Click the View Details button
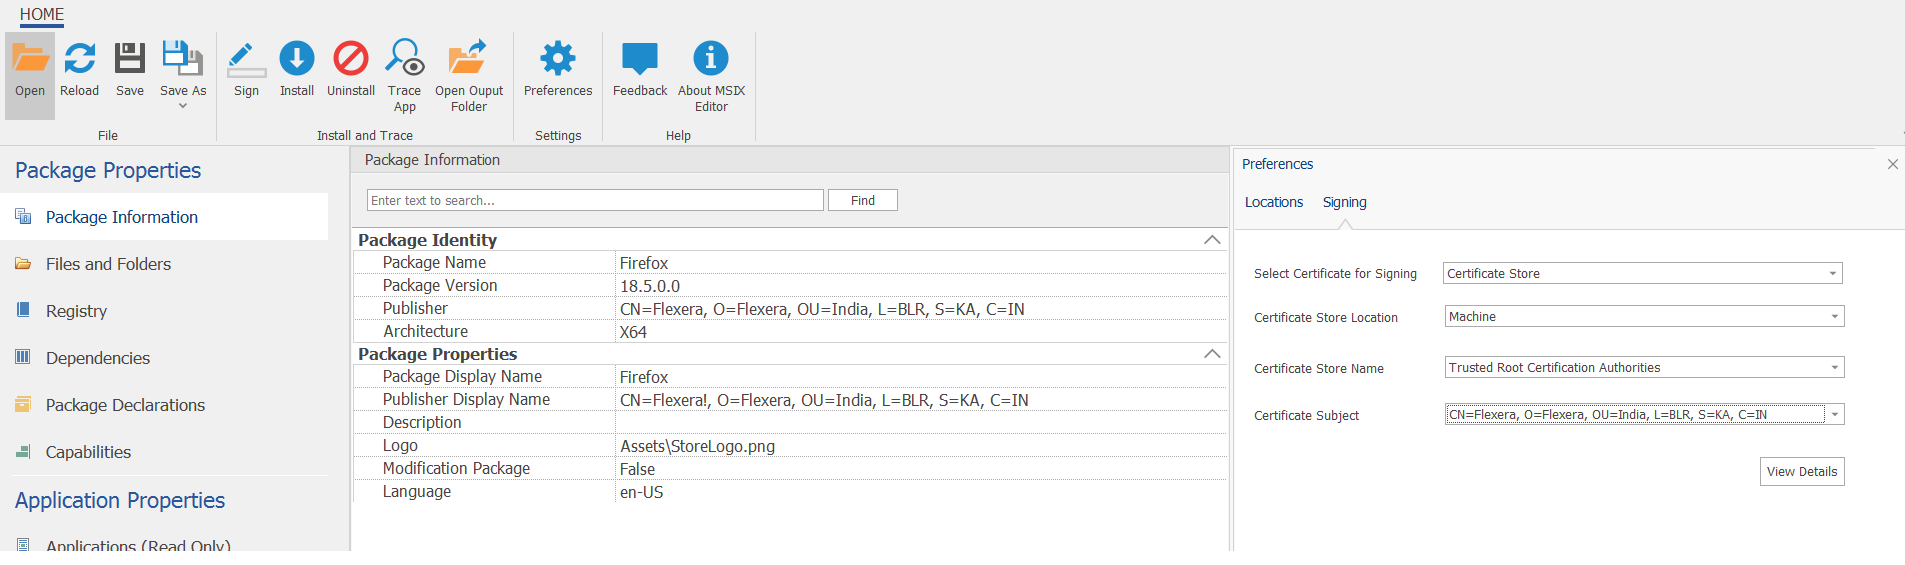The width and height of the screenshot is (1905, 565). point(1802,471)
